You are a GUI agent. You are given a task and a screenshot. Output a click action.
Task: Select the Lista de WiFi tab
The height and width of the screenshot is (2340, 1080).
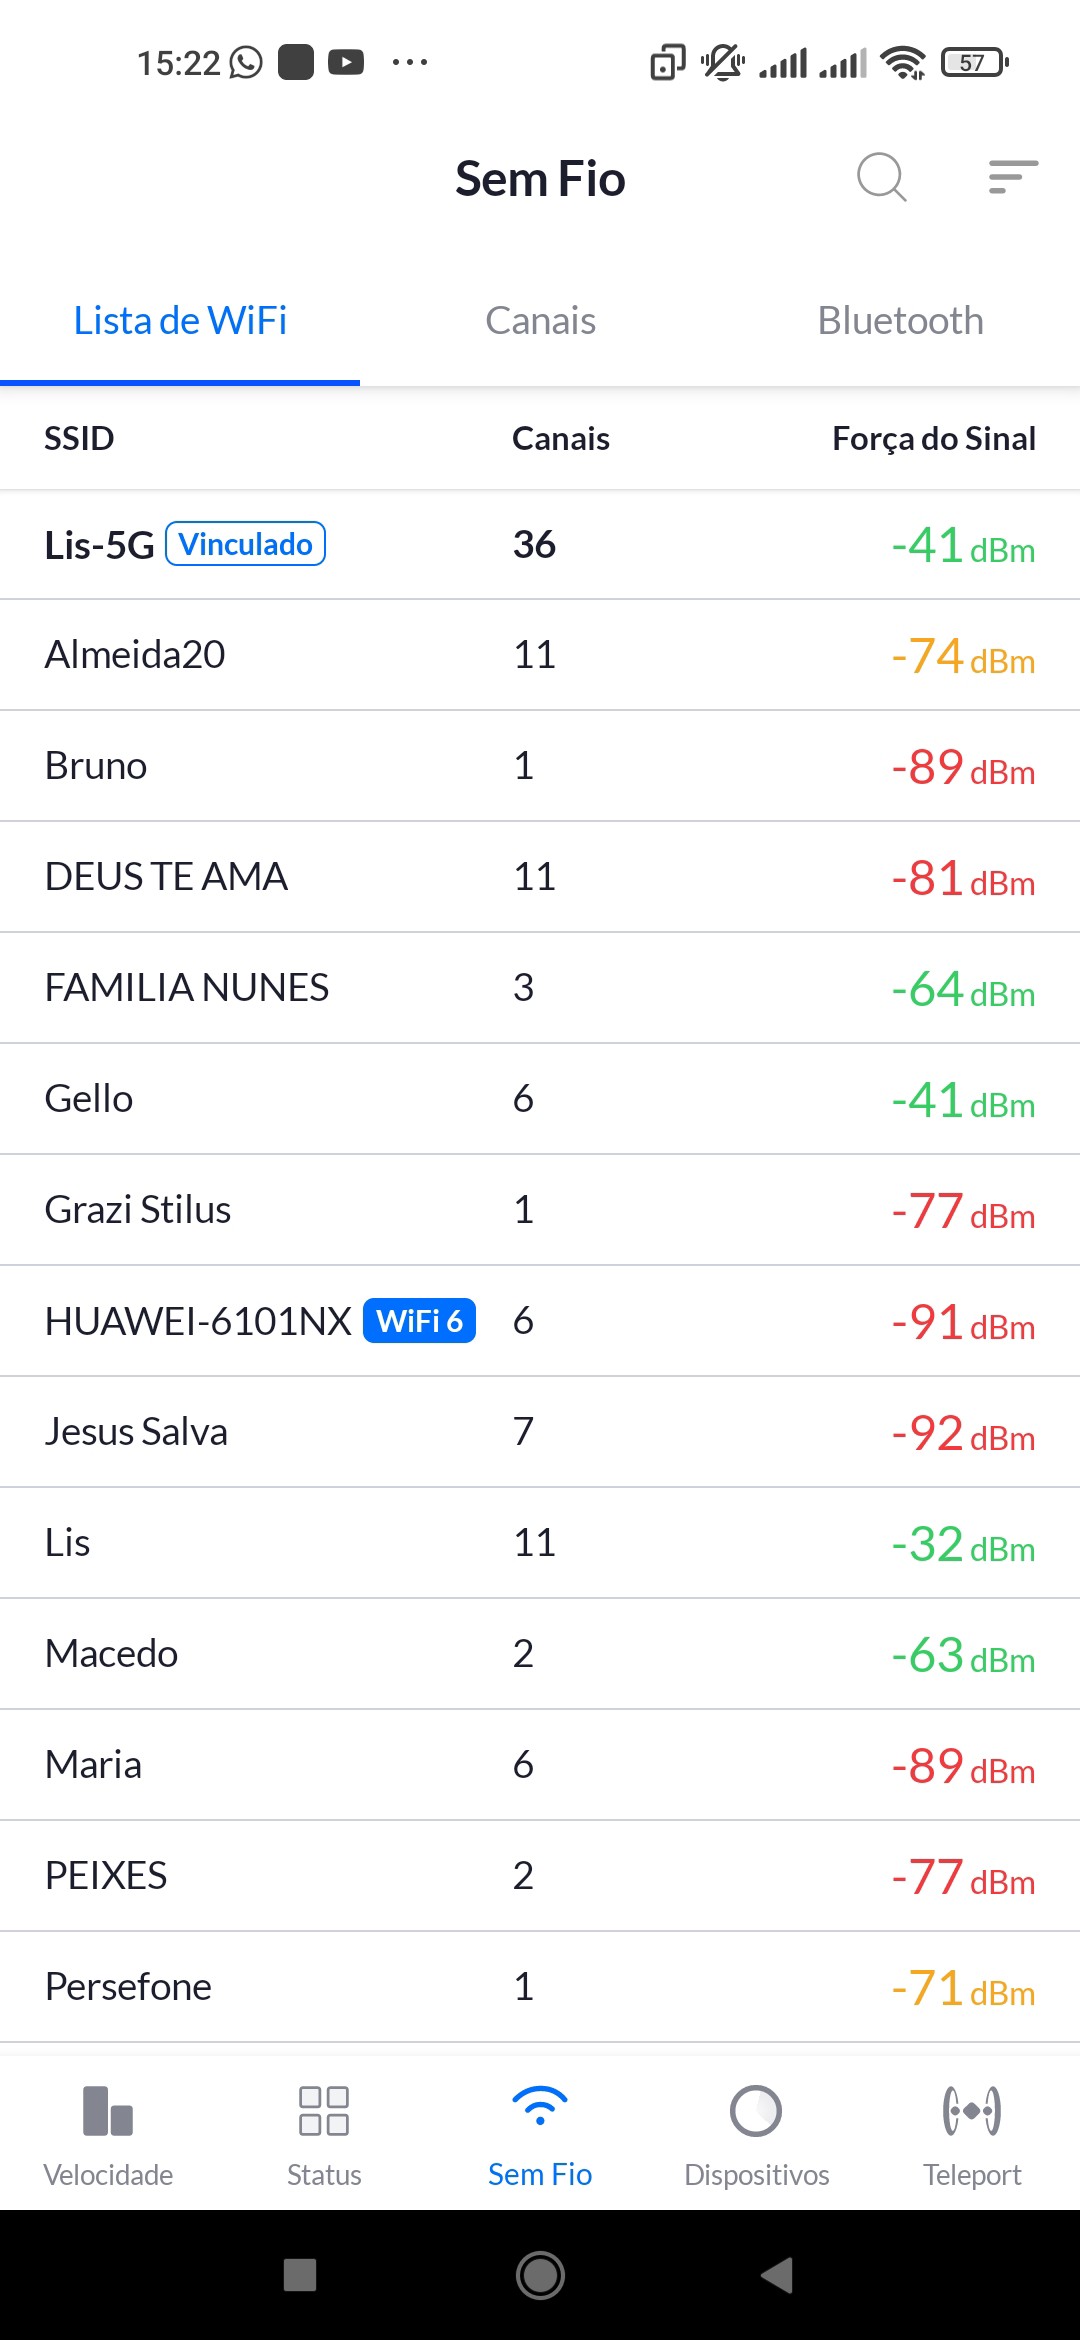tap(180, 321)
